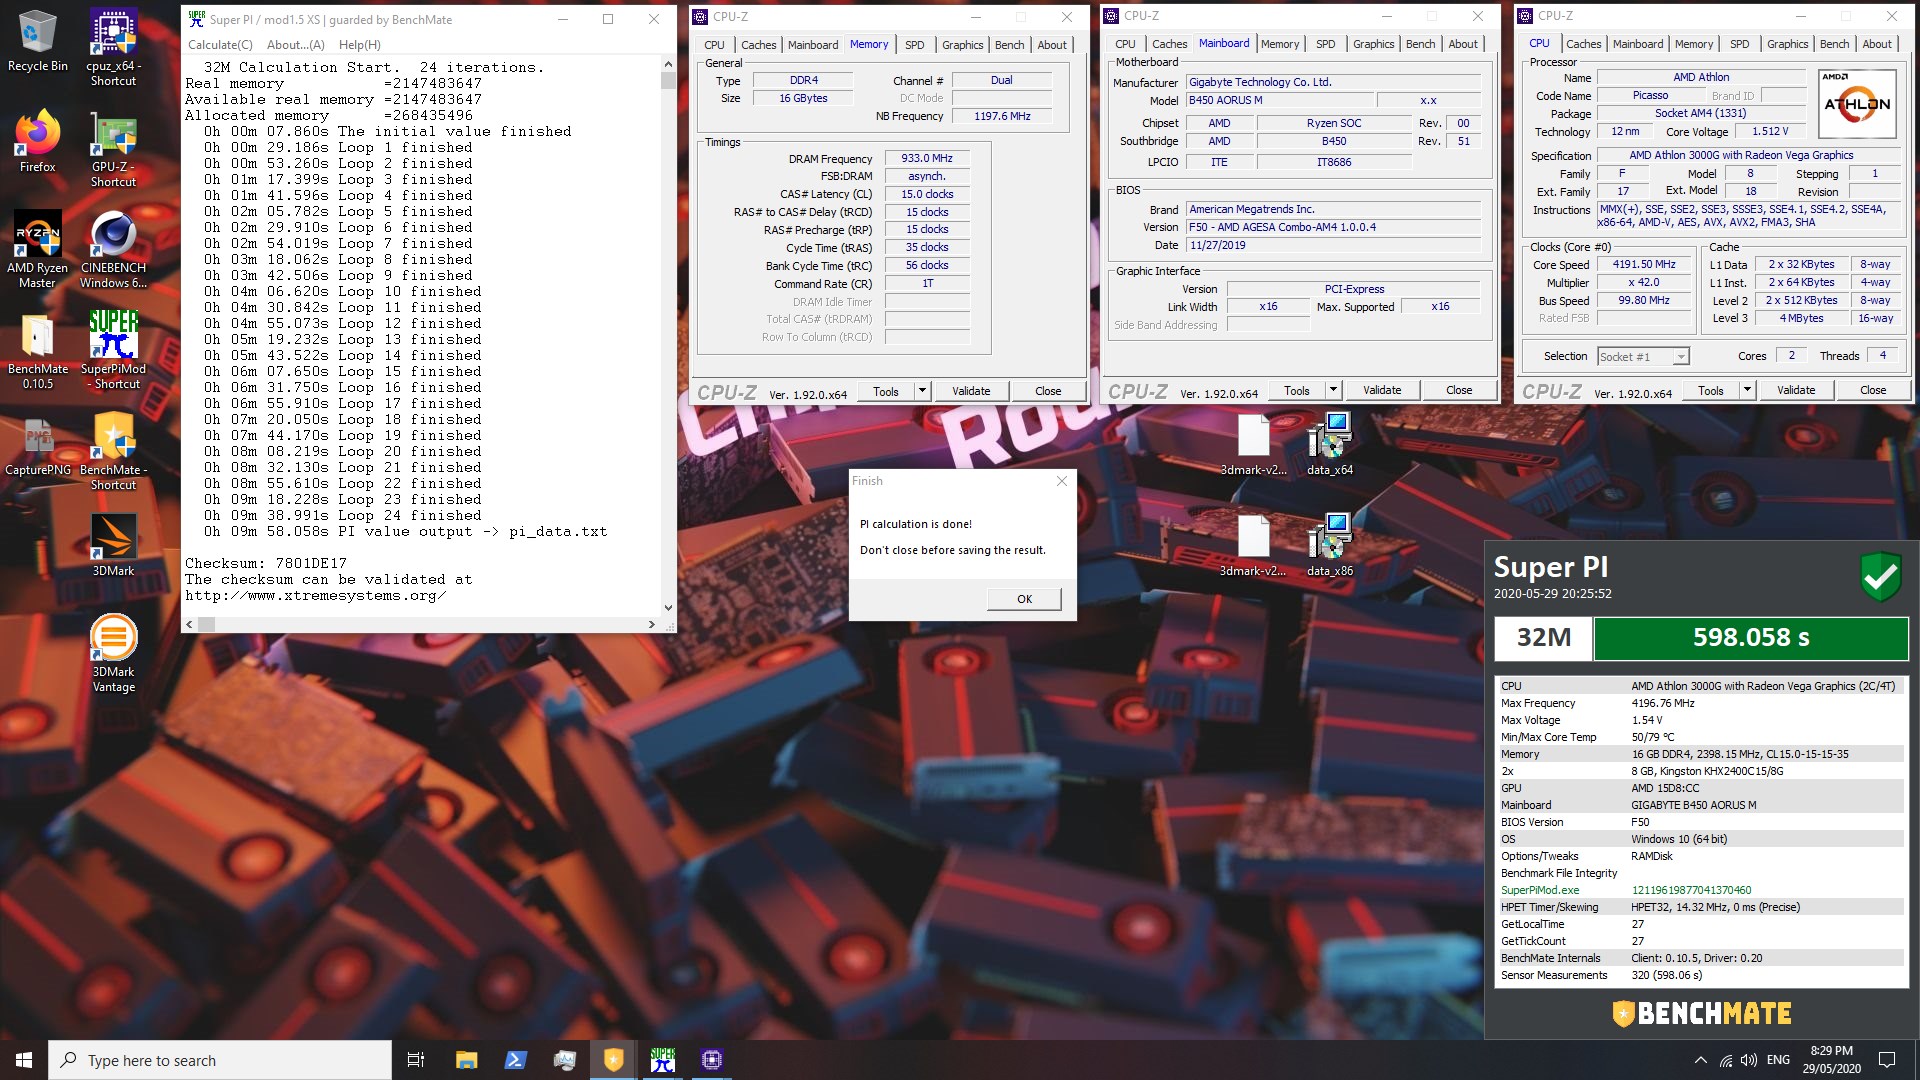This screenshot has width=1920, height=1080.
Task: Click Super PI vertical scrollbar down arrow
Action: tap(668, 607)
